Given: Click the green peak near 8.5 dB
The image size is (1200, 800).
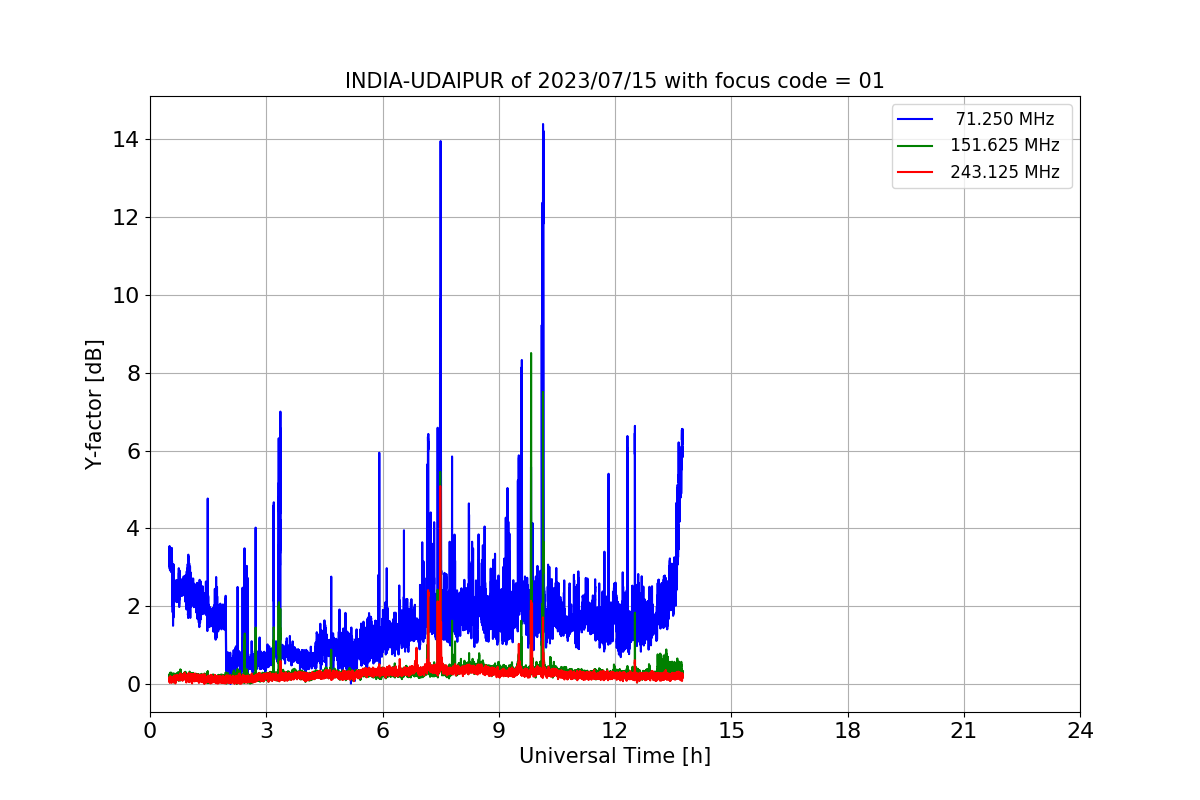Looking at the screenshot, I should pyautogui.click(x=531, y=354).
